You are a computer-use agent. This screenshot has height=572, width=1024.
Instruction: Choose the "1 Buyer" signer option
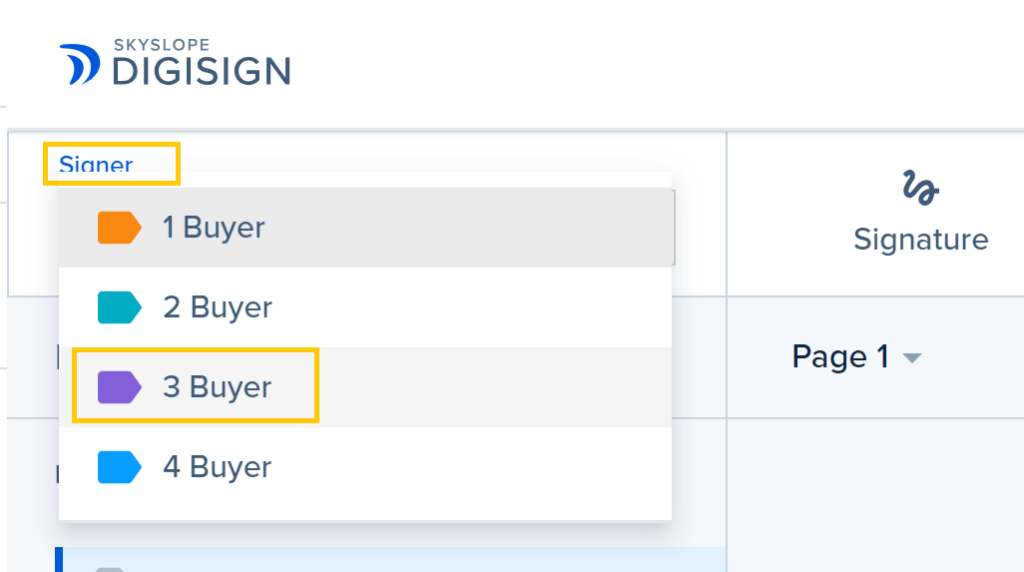[214, 227]
